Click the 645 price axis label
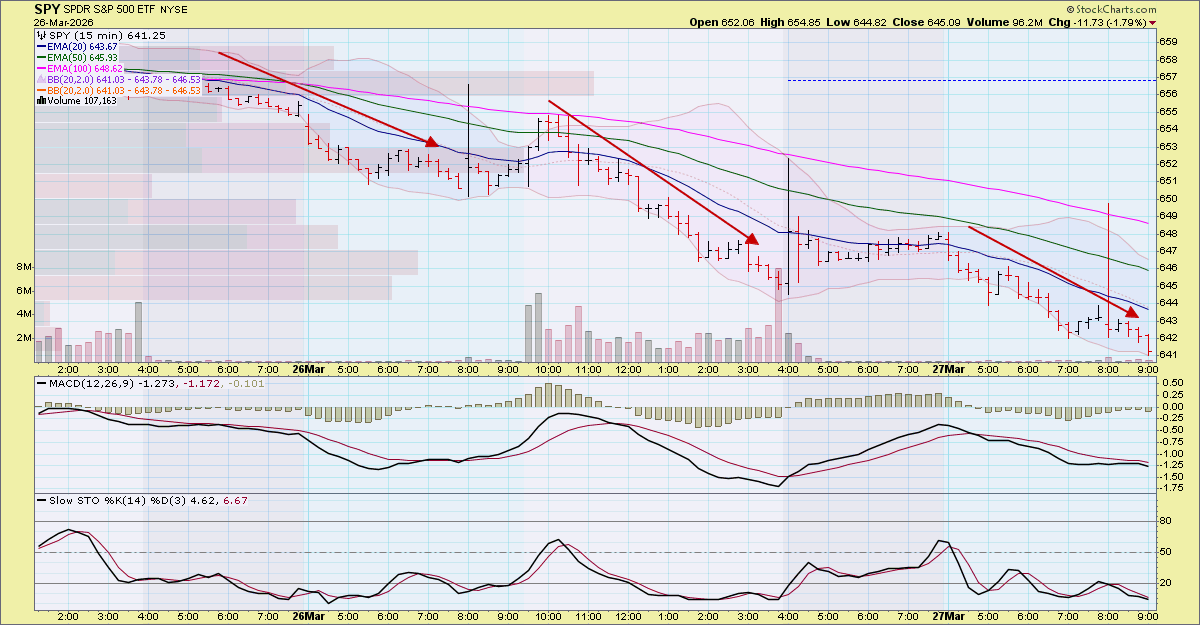 [1167, 286]
